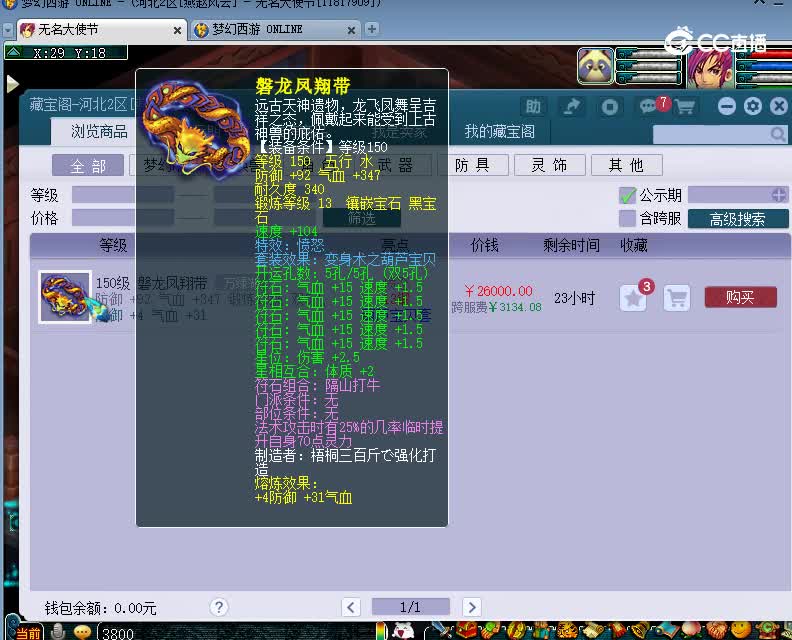The image size is (792, 640).
Task: Click the square stop icon in the header
Action: pyautogui.click(x=610, y=107)
